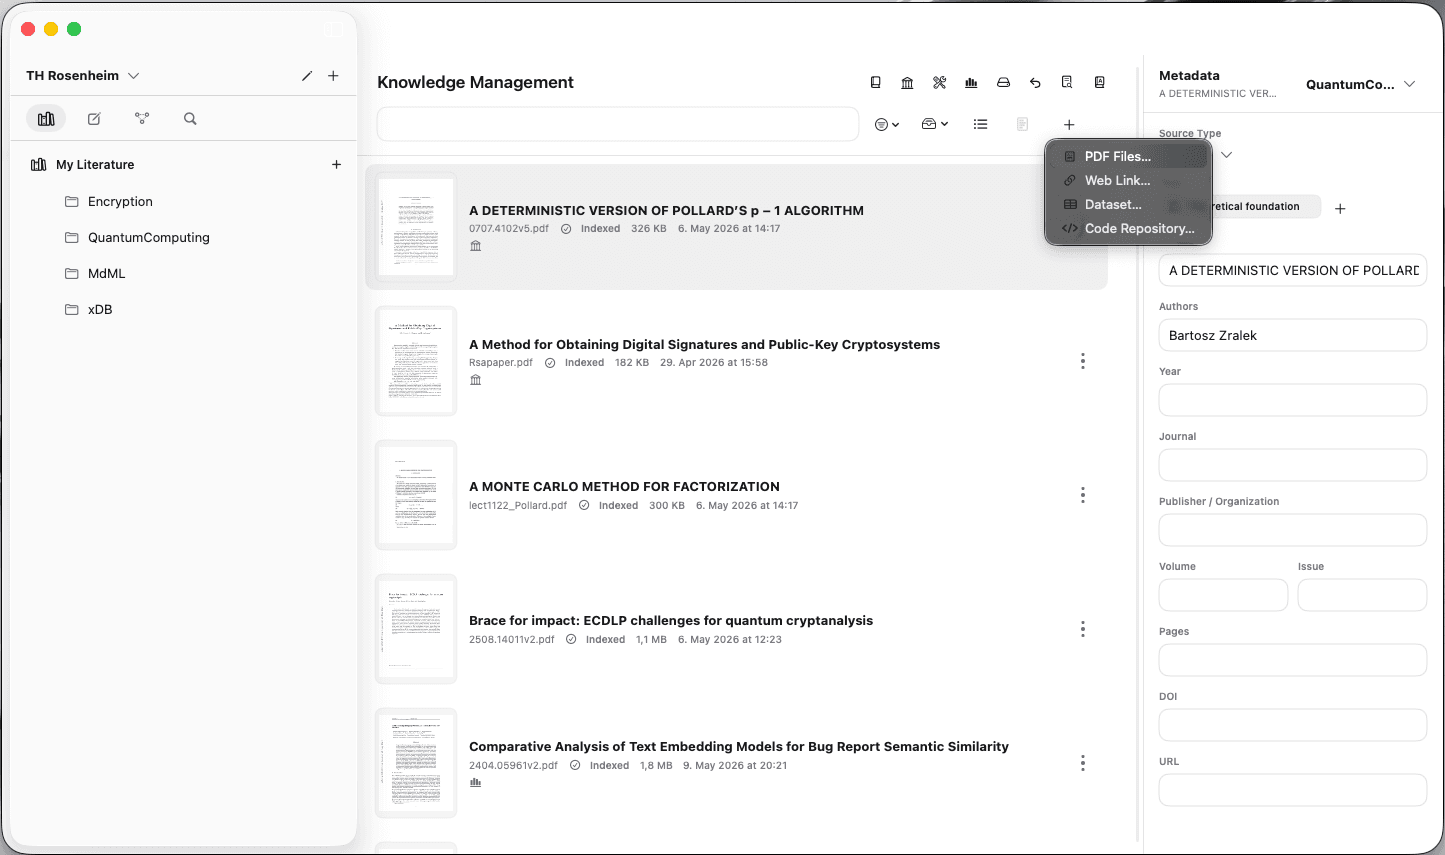
Task: Click the file name 0707.4102v5.pdf
Action: pyautogui.click(x=509, y=229)
